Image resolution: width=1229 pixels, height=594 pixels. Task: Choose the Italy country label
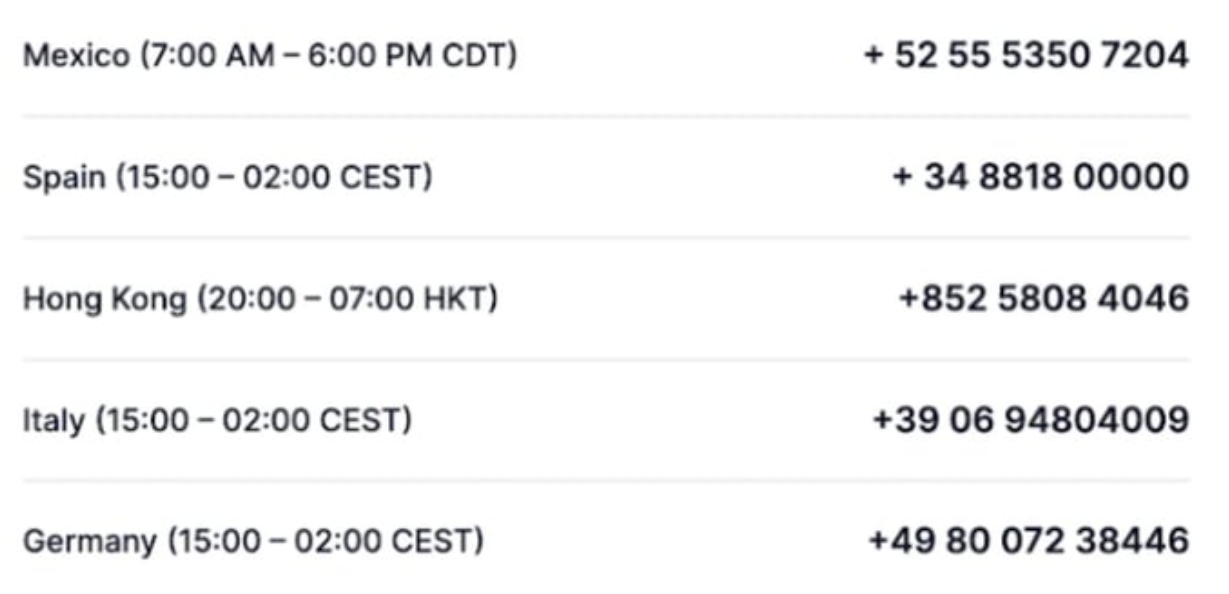54,421
